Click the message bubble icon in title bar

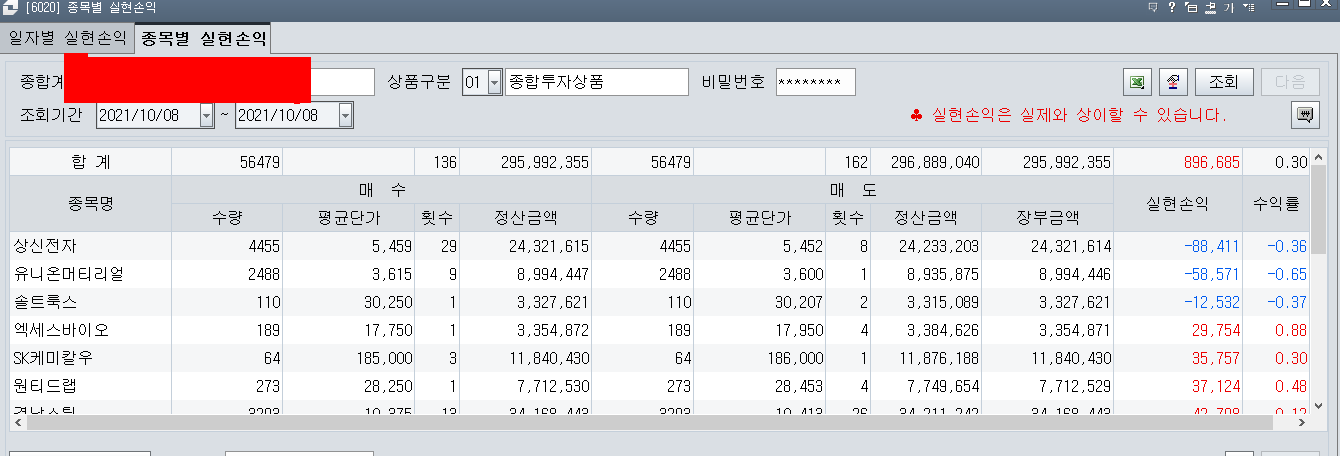point(1153,7)
